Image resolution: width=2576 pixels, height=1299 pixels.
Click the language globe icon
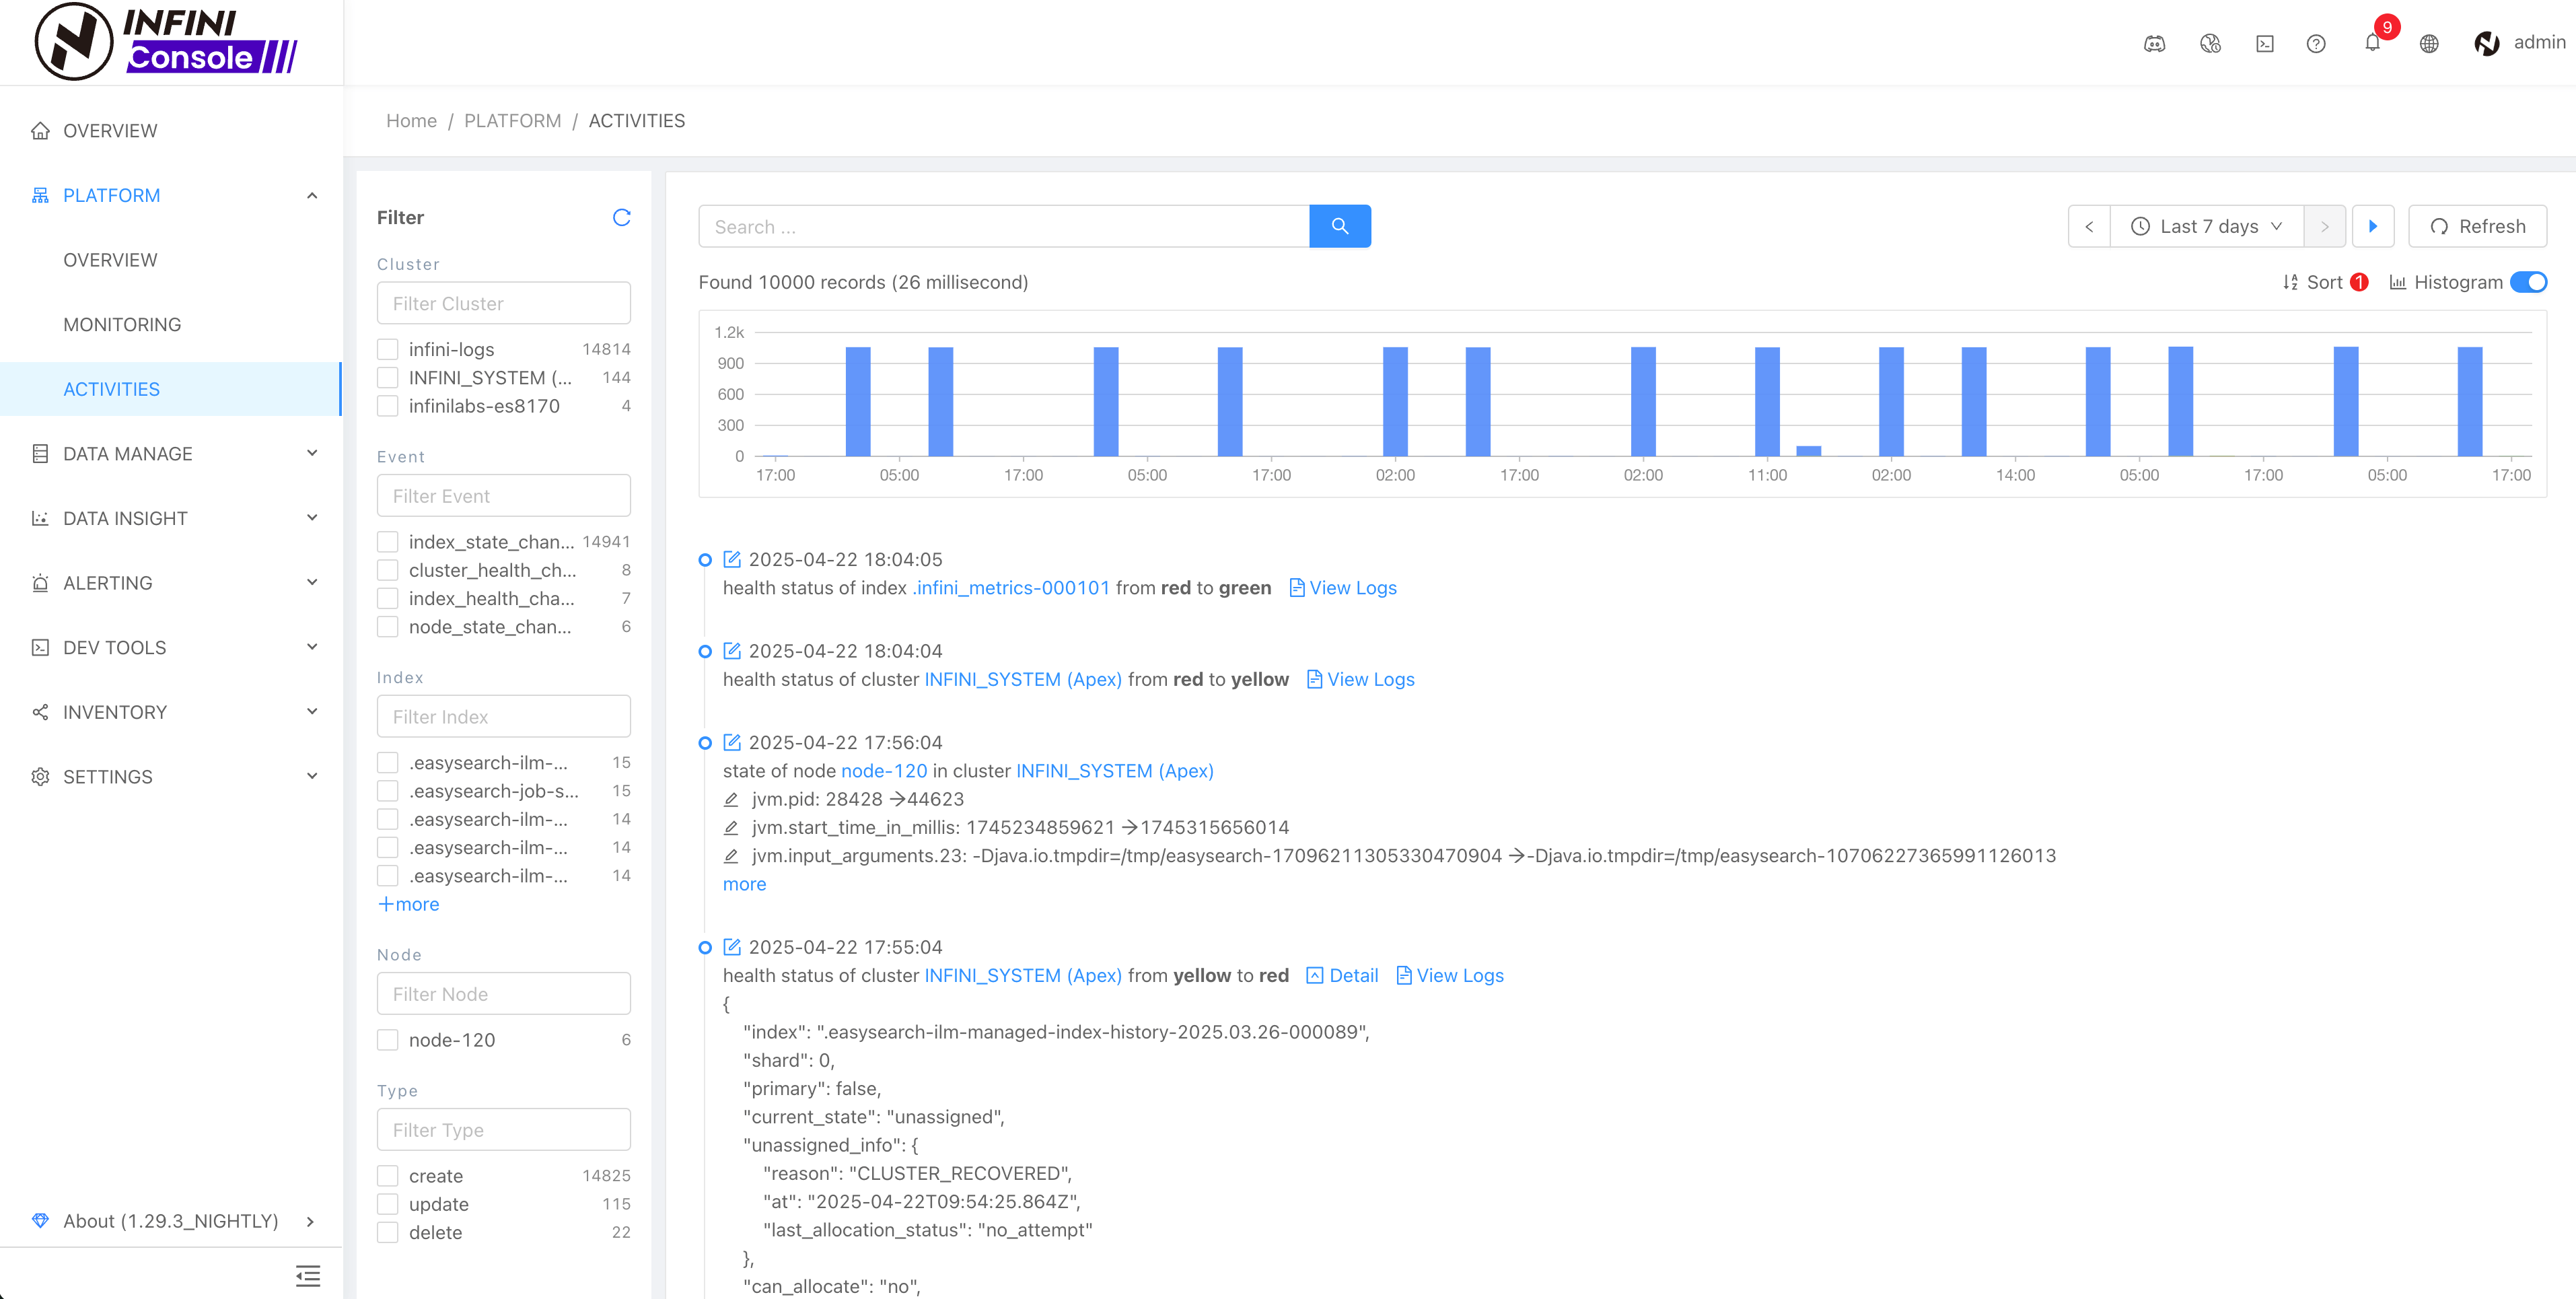(2429, 43)
